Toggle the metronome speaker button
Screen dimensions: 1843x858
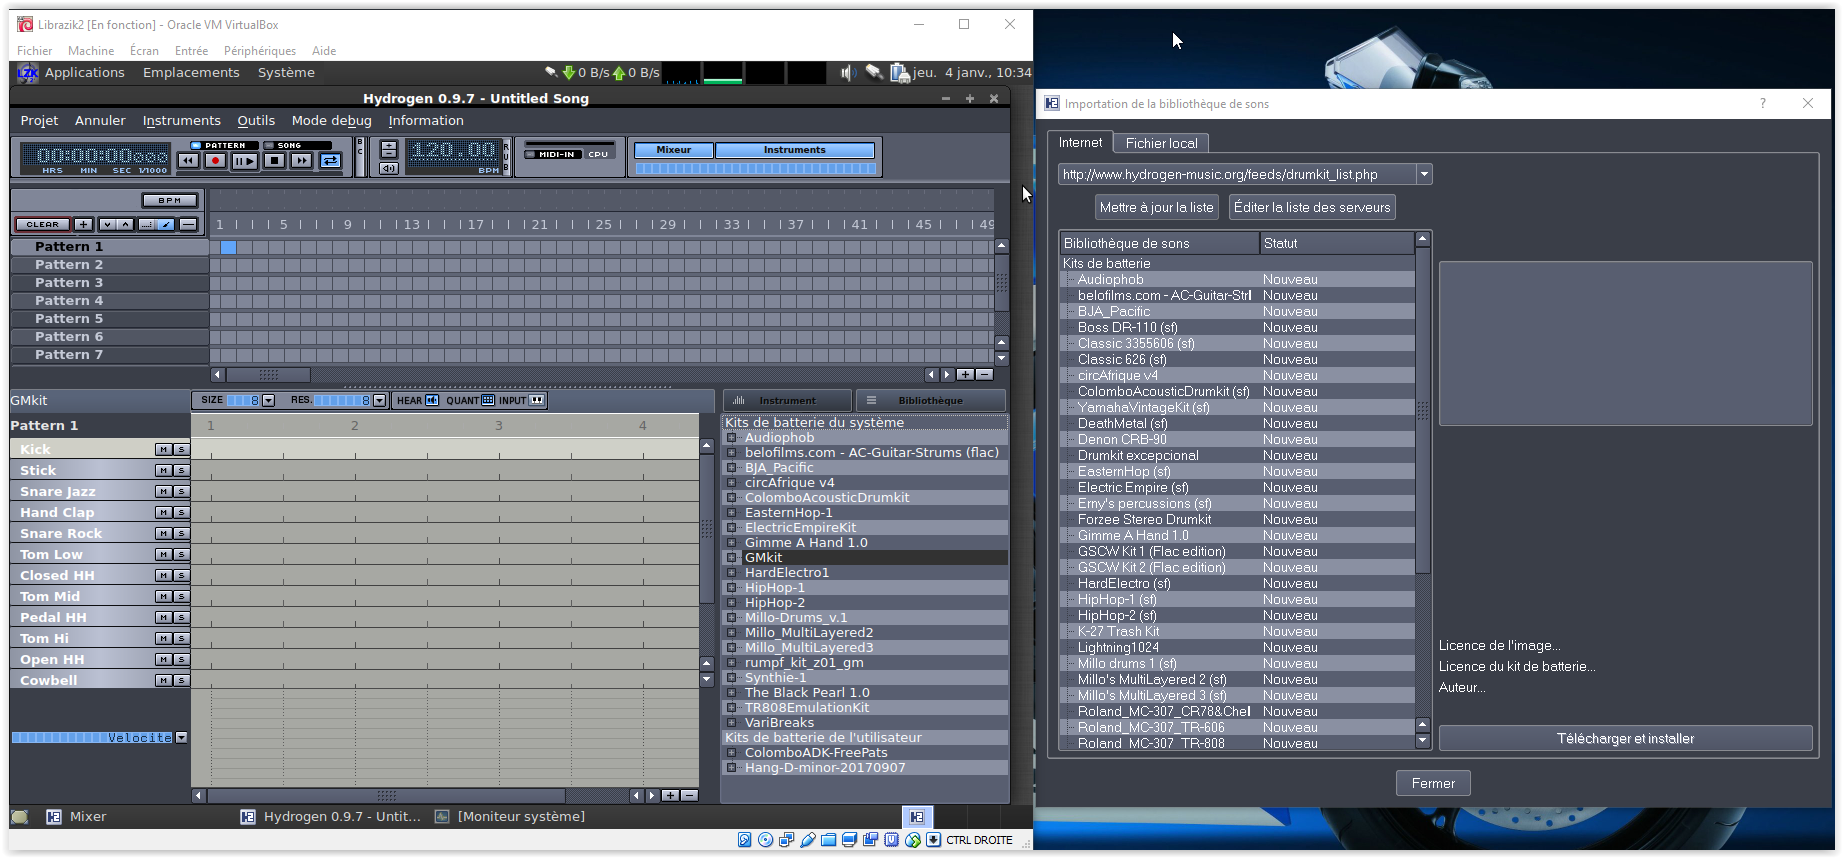pyautogui.click(x=389, y=168)
